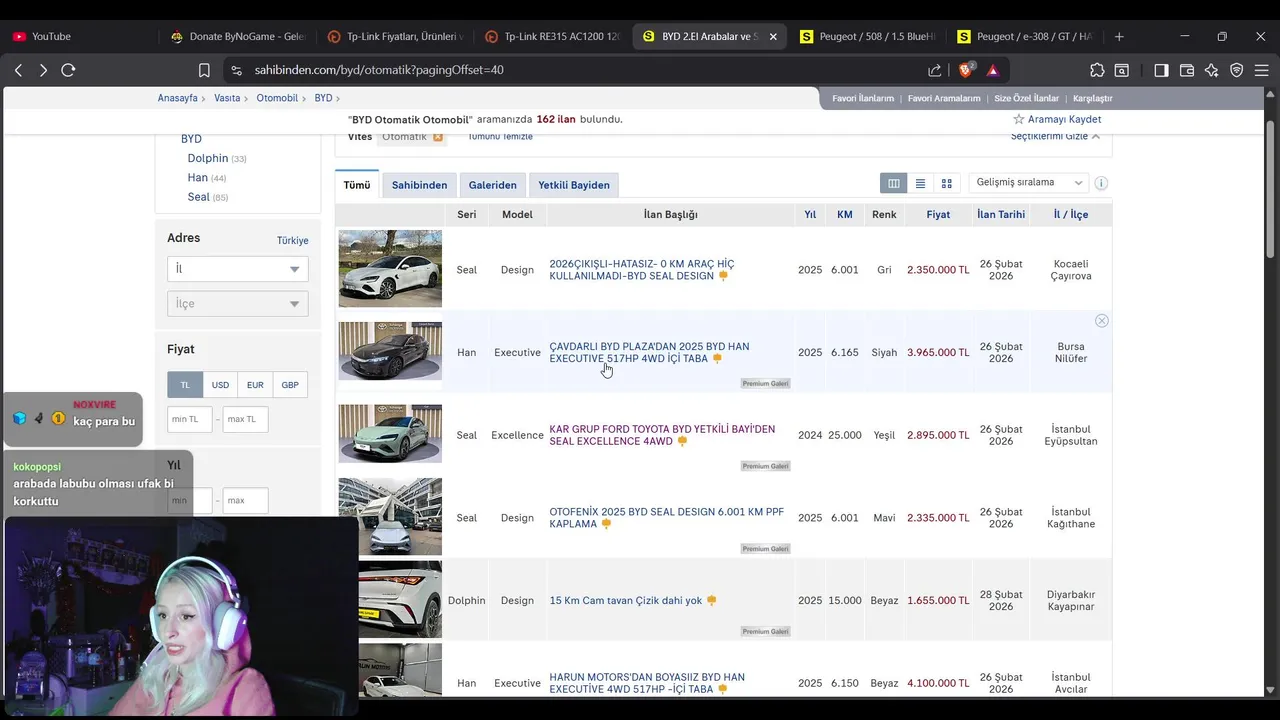
Task: Switch to the Peugeot / 508 tab
Action: [x=867, y=36]
